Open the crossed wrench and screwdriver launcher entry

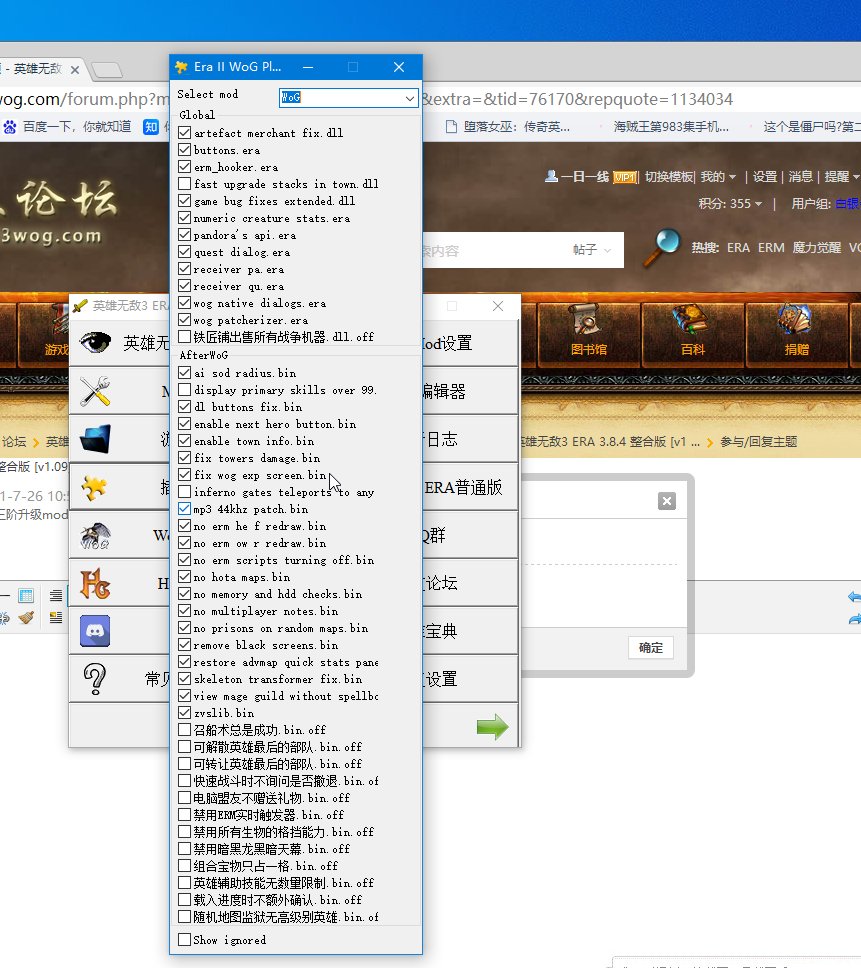click(x=94, y=391)
